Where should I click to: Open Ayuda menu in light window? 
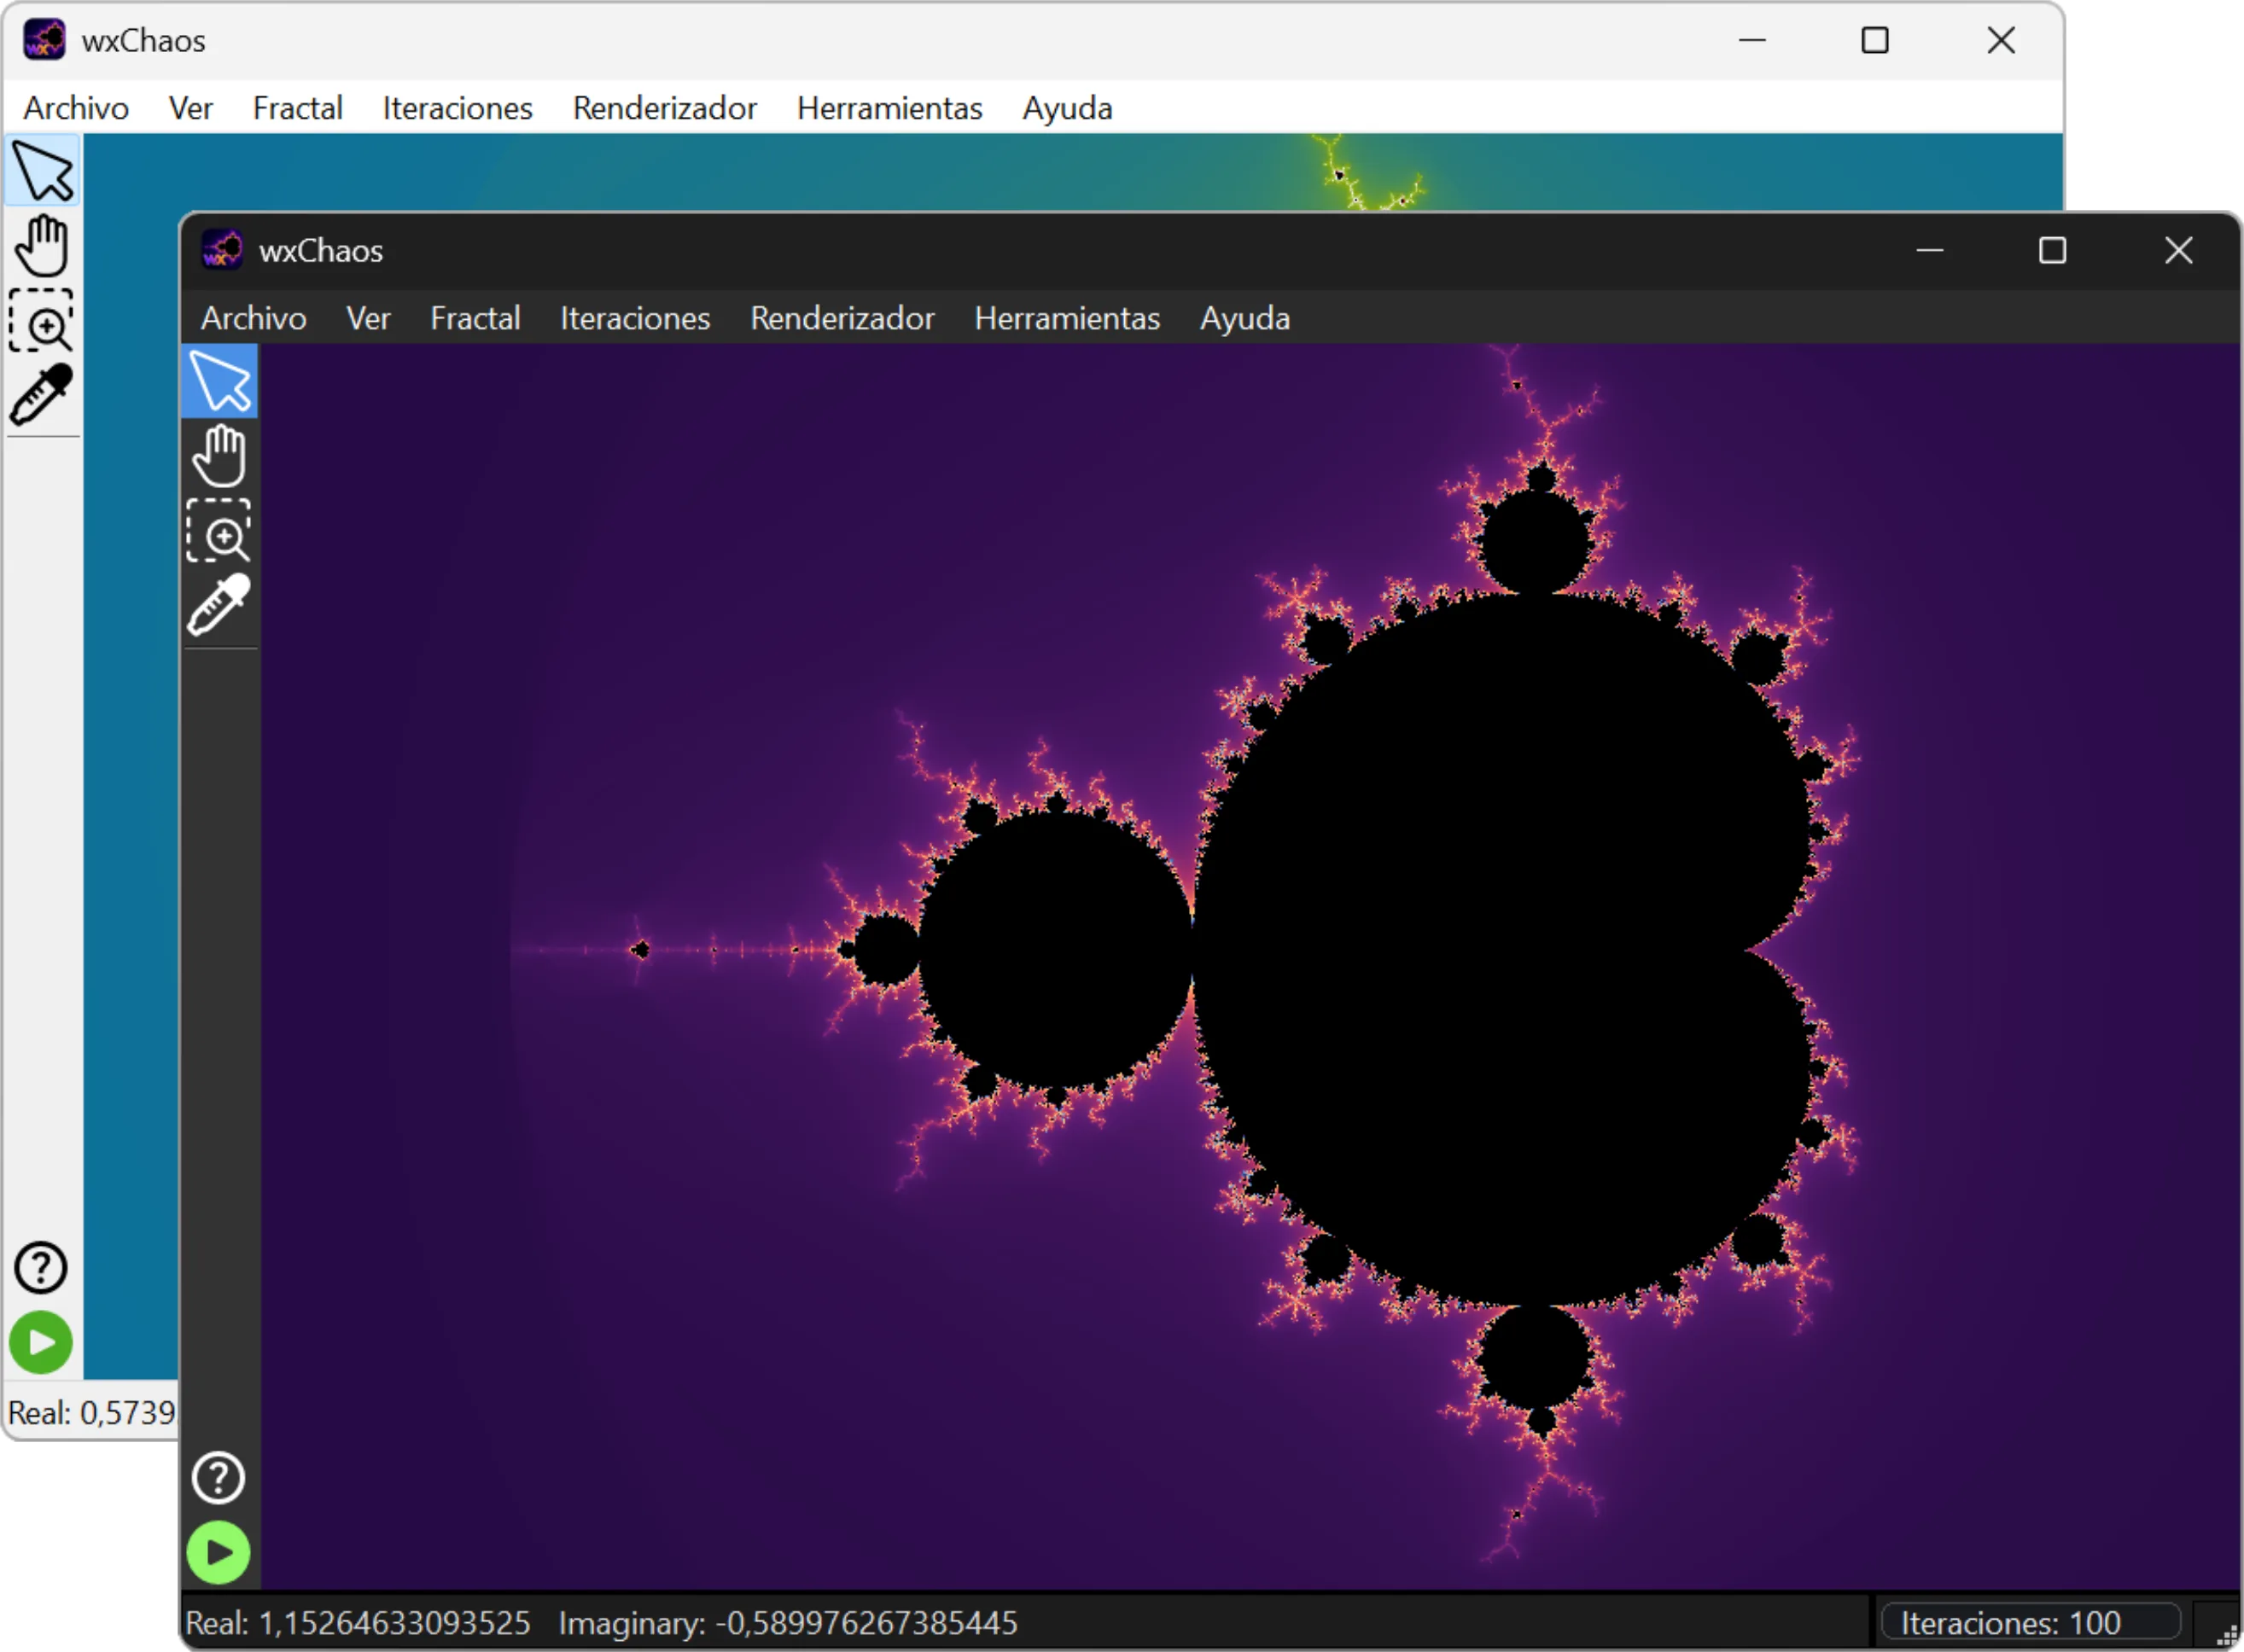click(x=1067, y=108)
